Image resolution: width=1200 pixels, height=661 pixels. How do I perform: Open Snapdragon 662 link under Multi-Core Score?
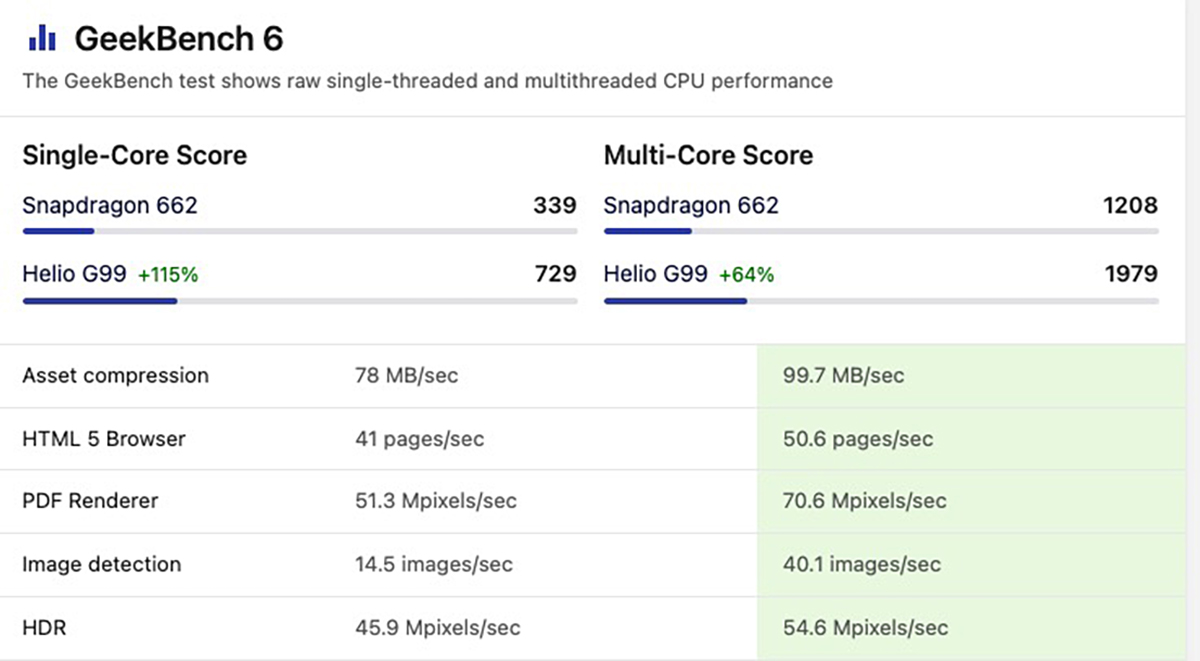(691, 206)
